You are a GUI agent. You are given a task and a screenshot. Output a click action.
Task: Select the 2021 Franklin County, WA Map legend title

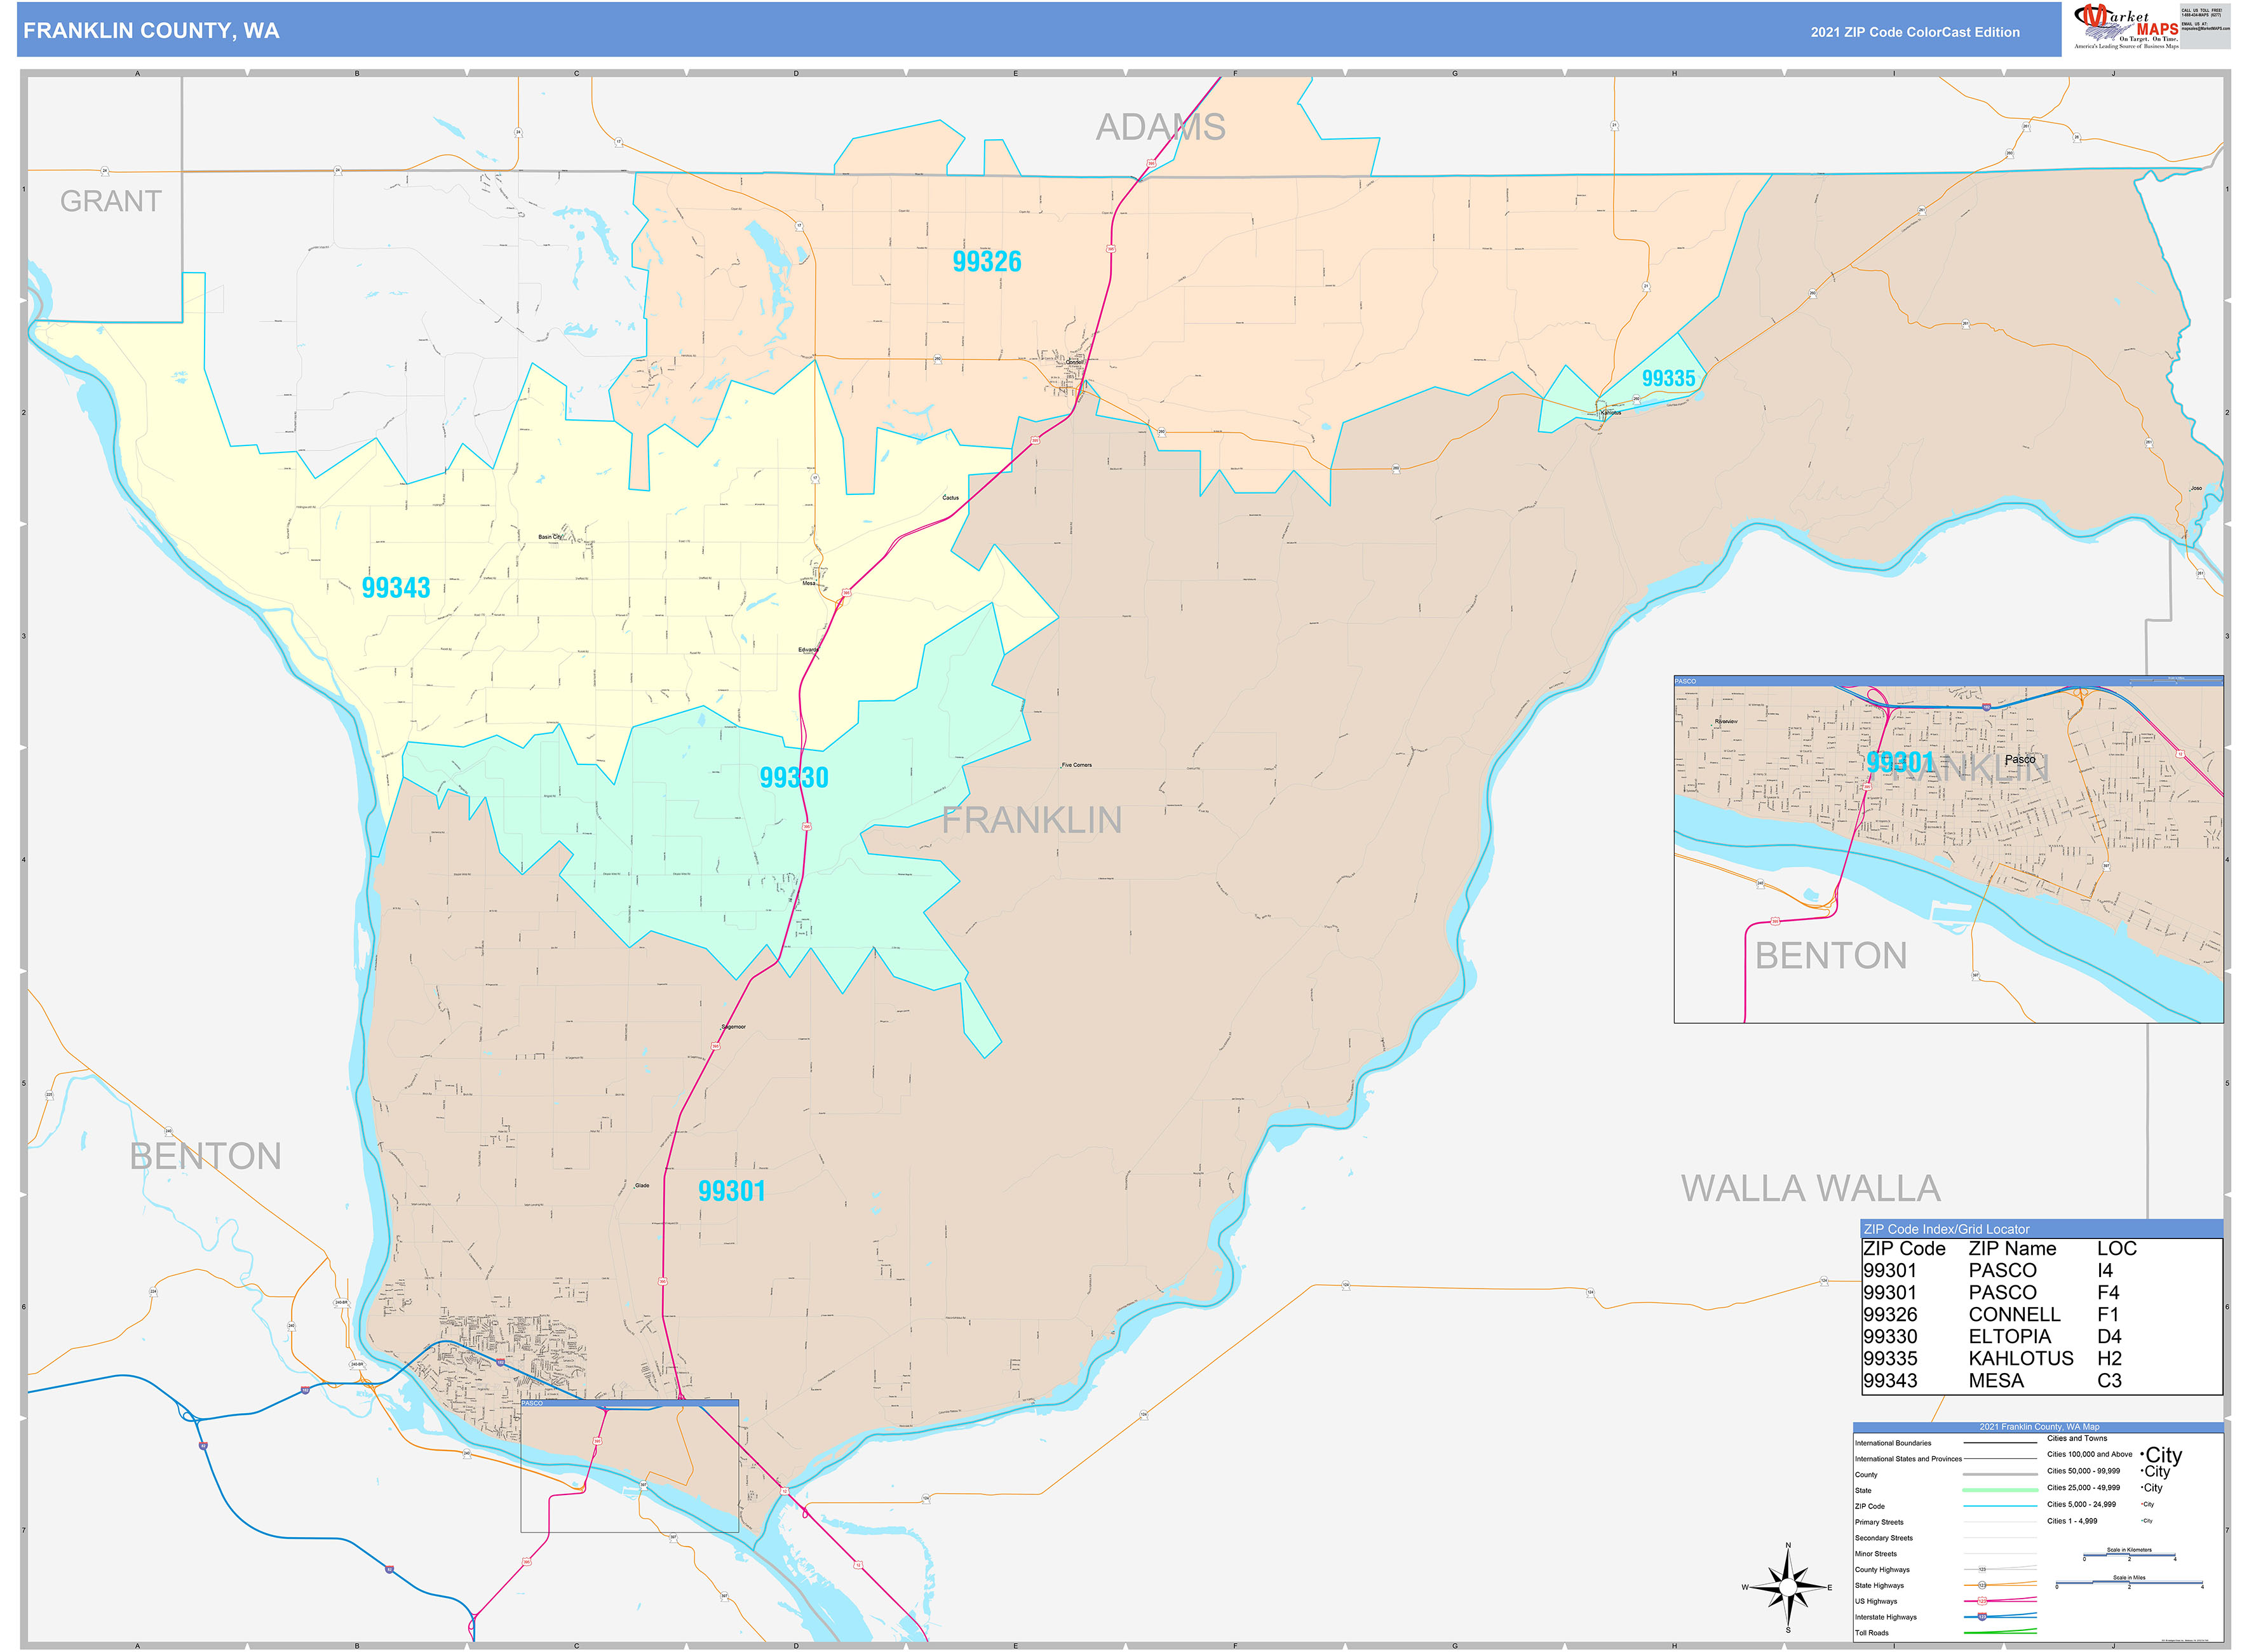2040,1427
